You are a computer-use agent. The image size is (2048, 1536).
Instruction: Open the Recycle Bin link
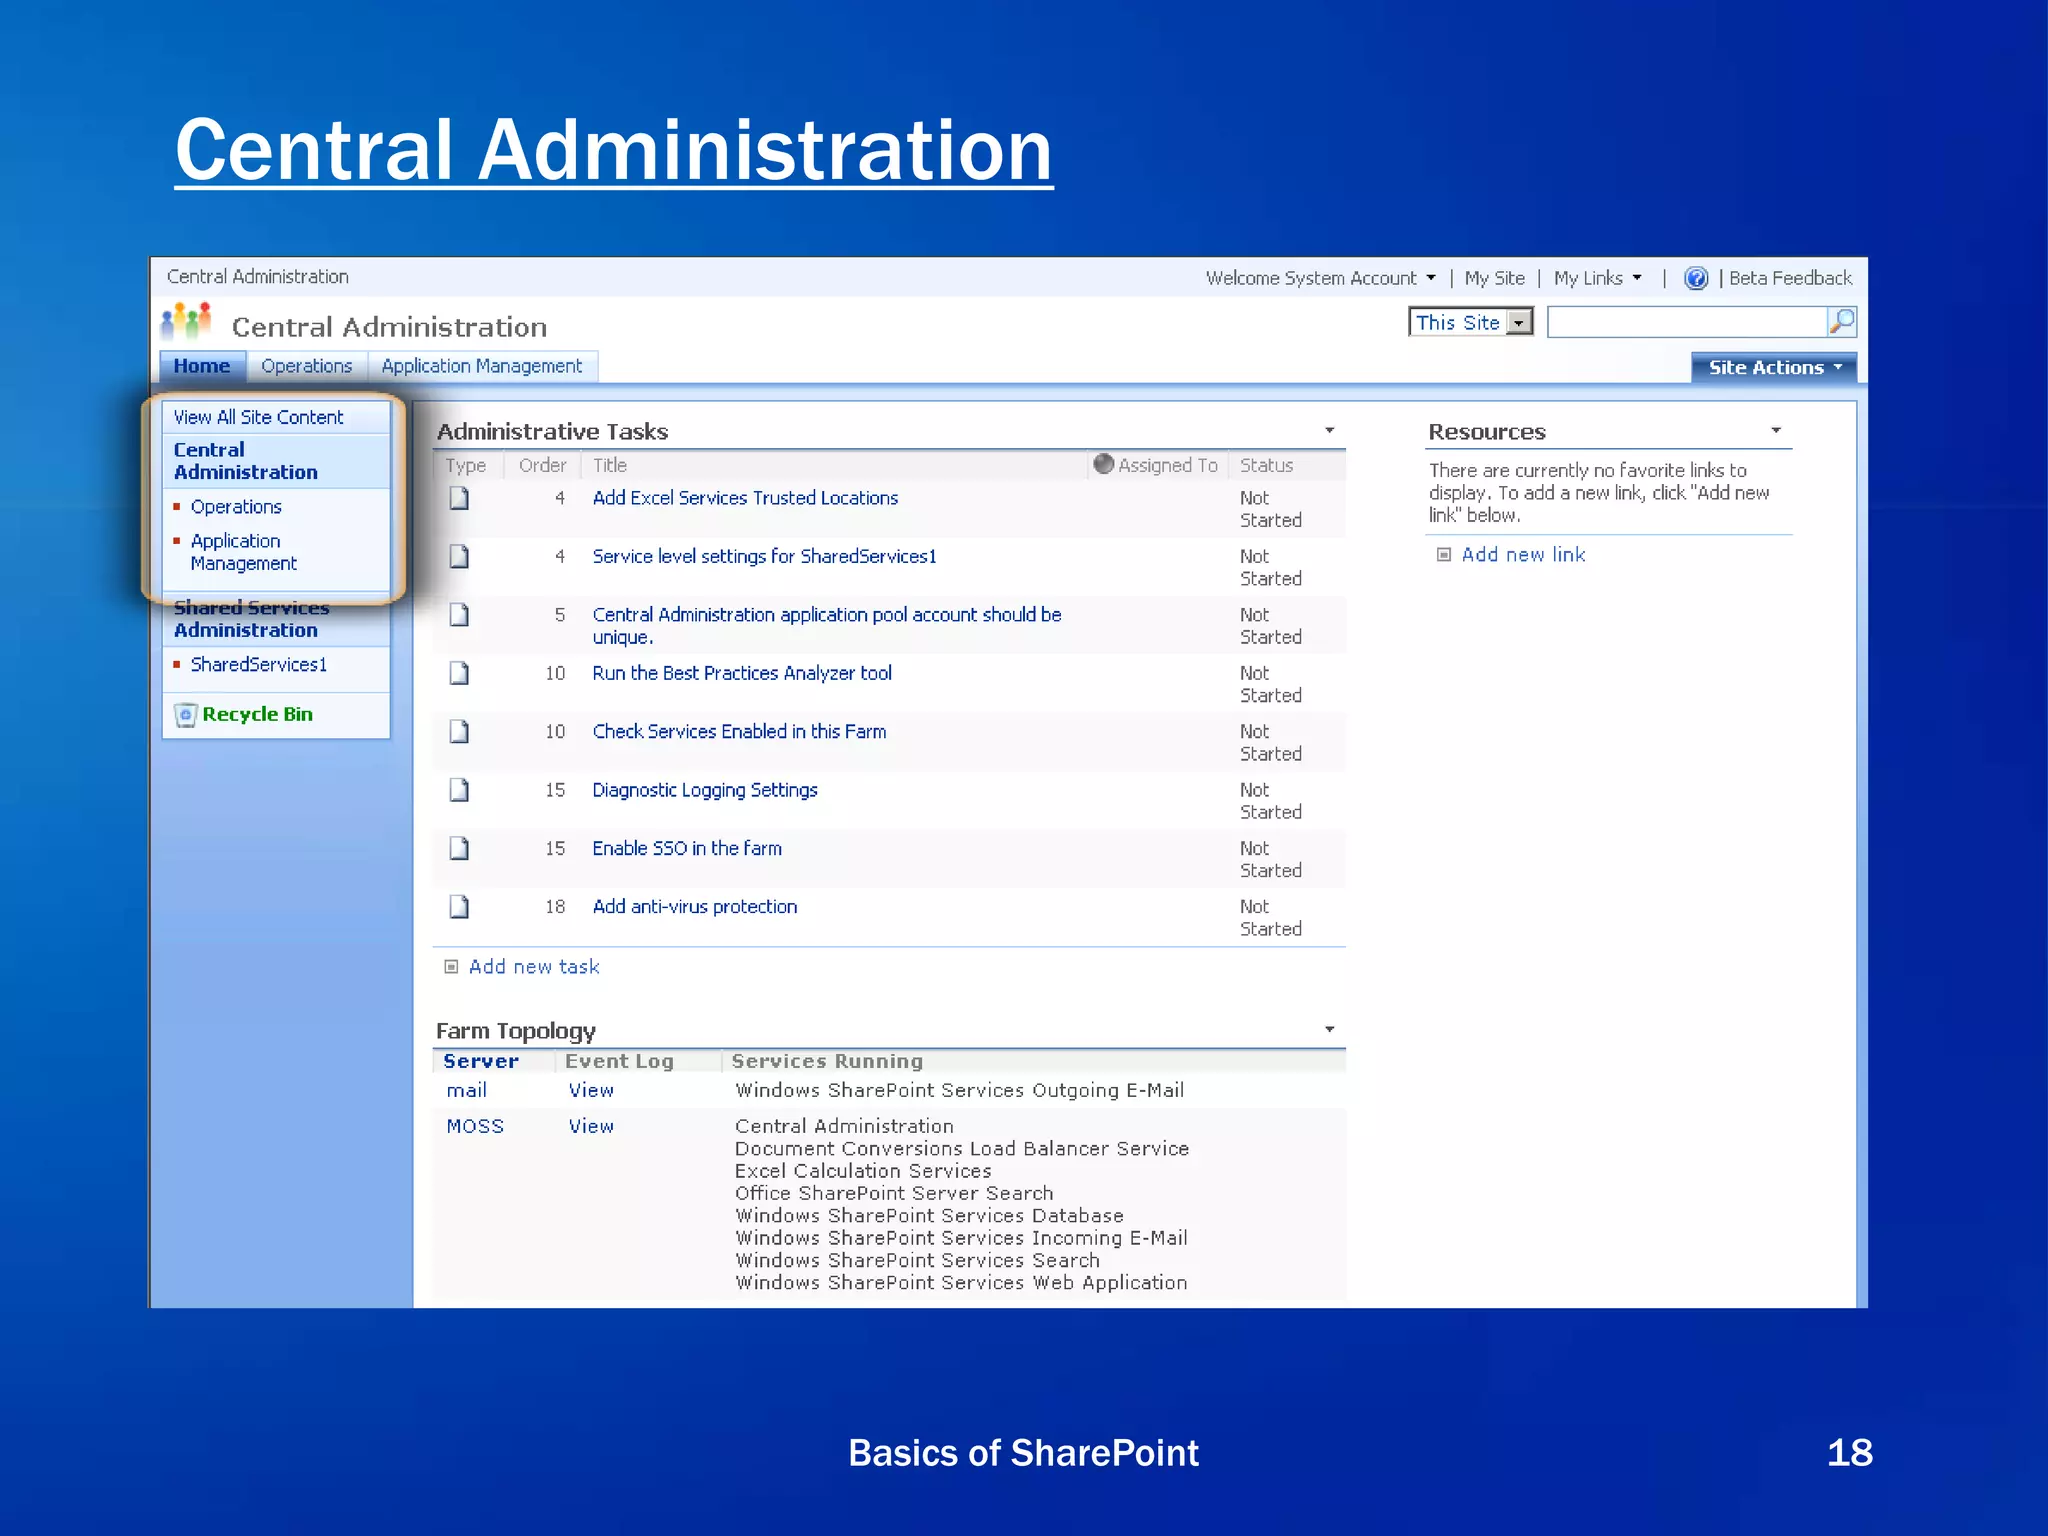point(258,714)
